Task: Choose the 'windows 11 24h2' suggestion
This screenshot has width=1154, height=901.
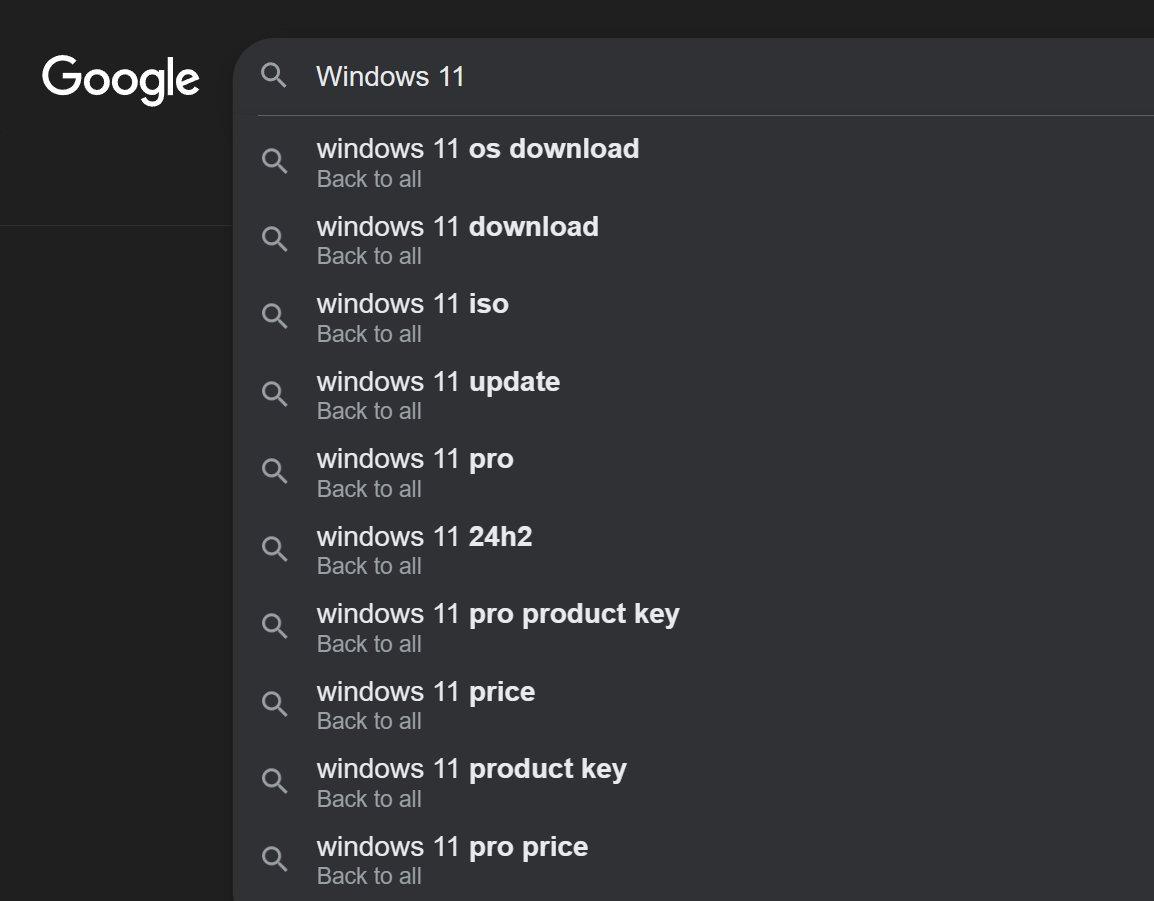Action: [693, 550]
